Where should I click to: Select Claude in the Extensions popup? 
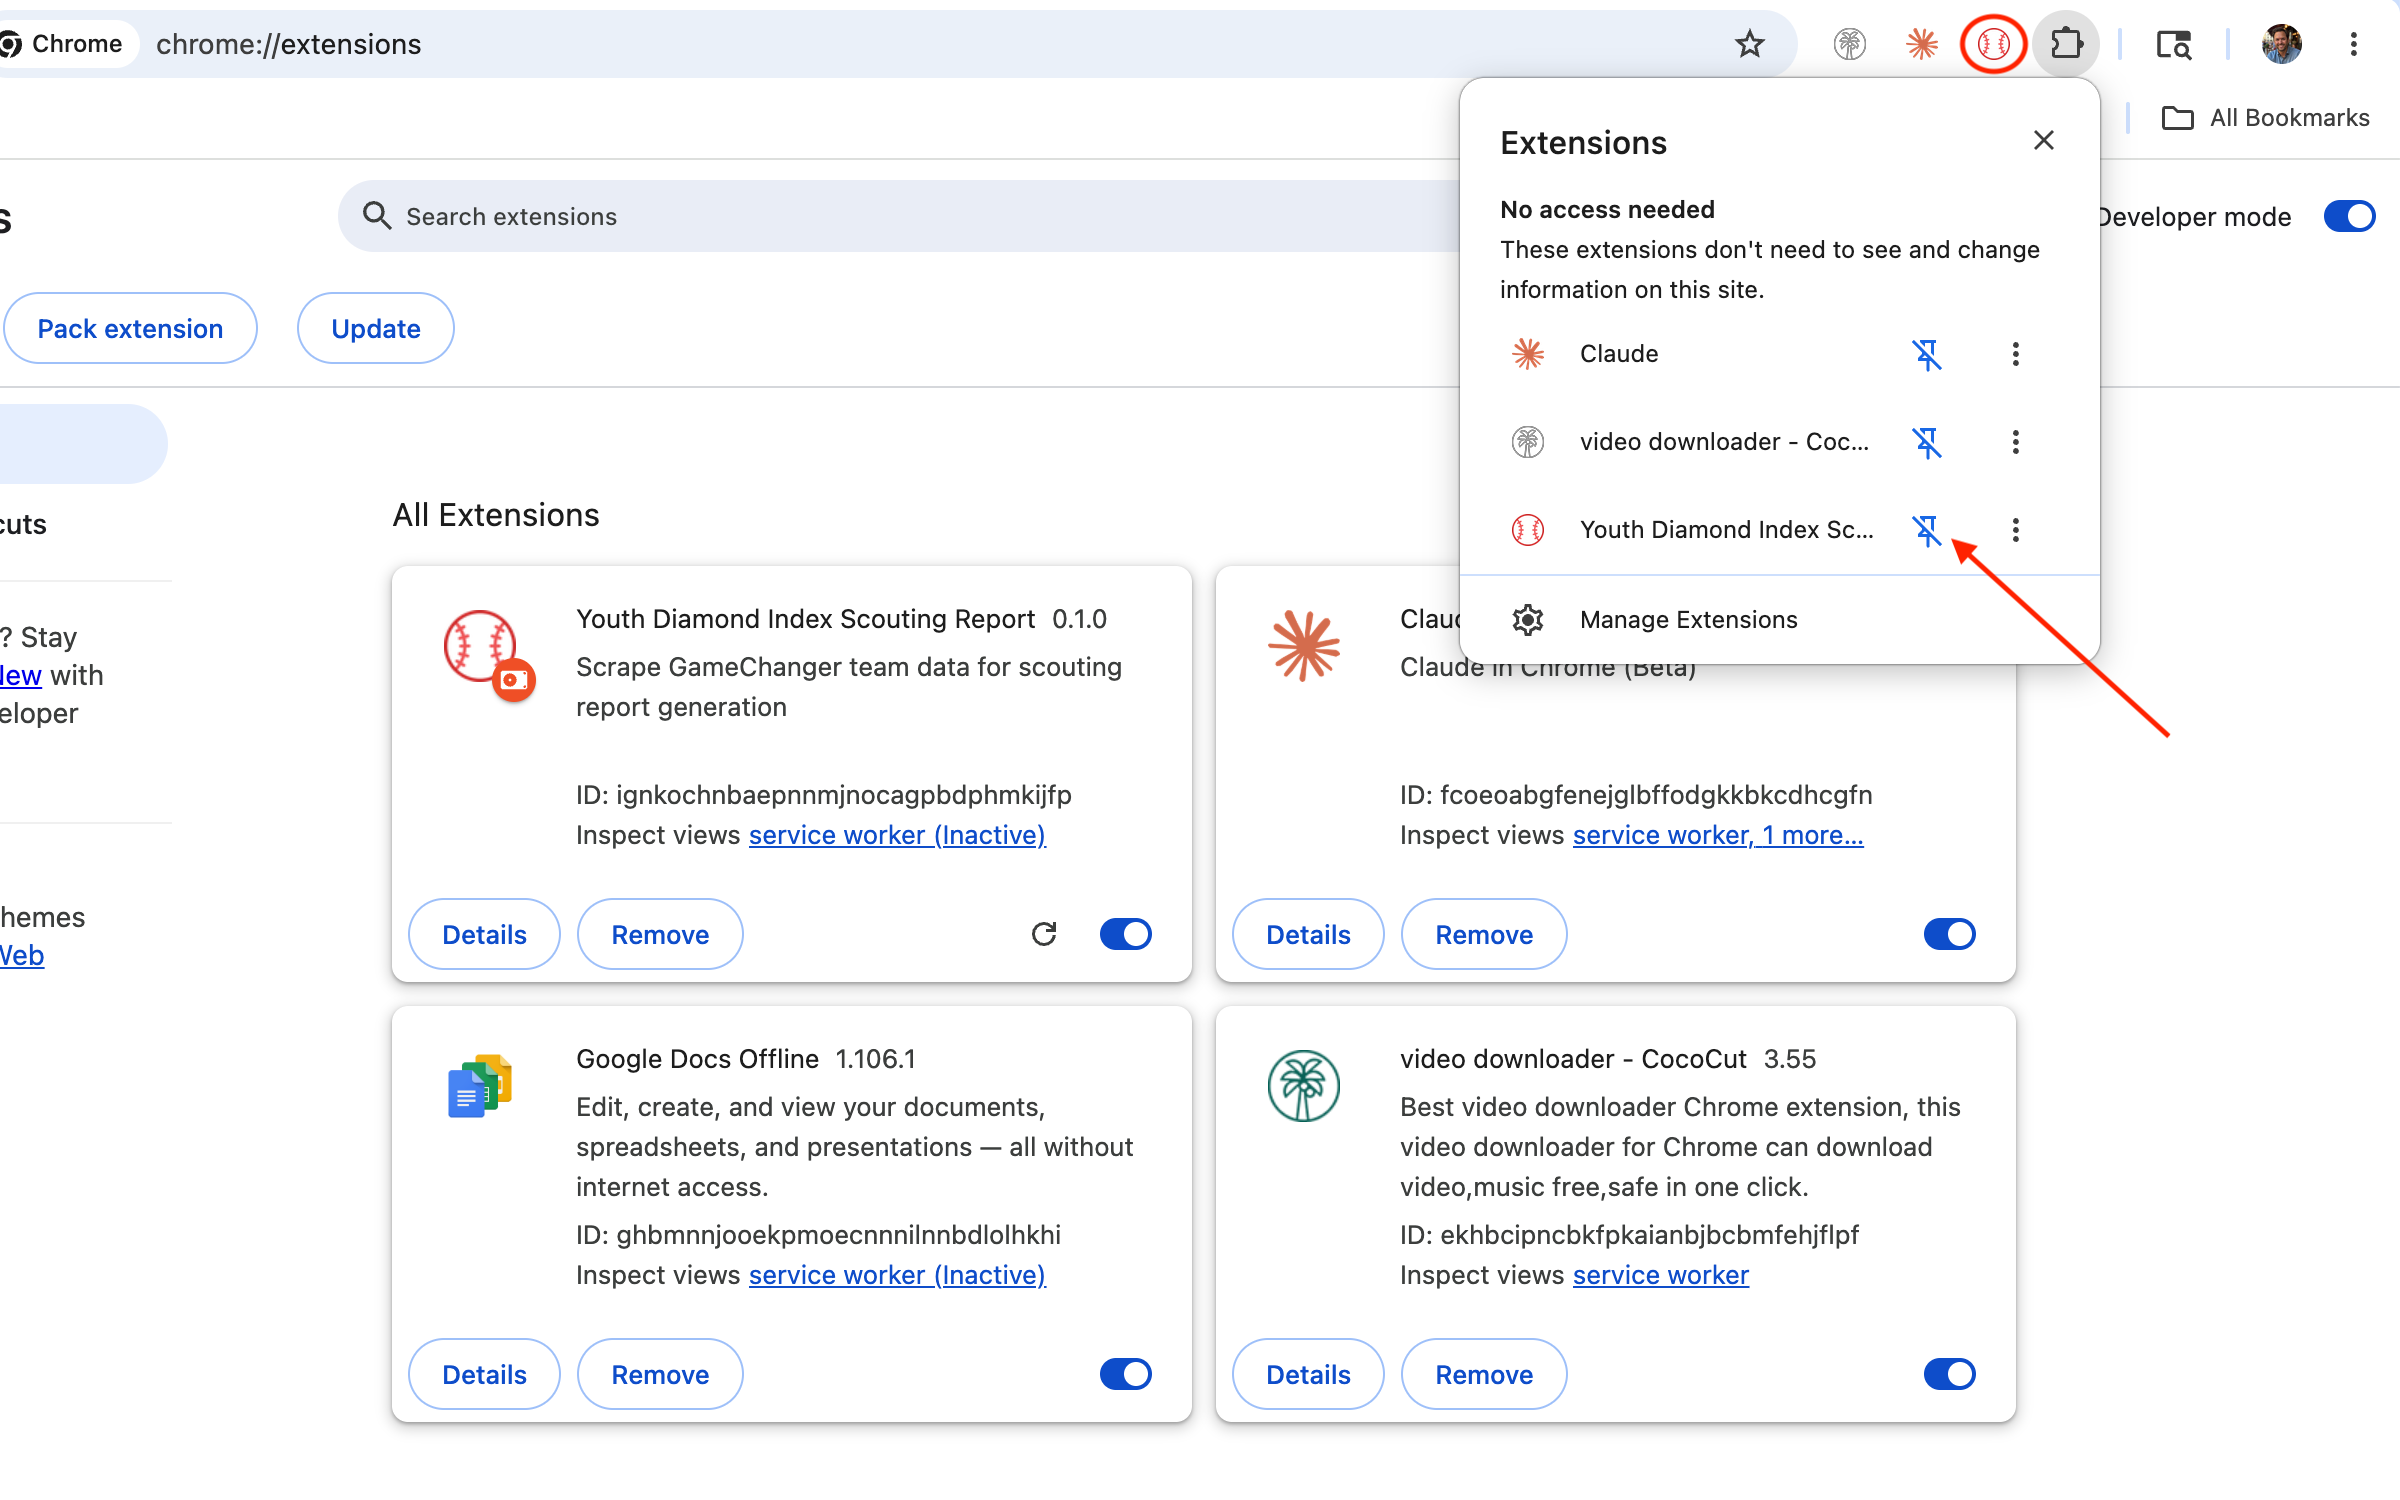pos(1619,354)
